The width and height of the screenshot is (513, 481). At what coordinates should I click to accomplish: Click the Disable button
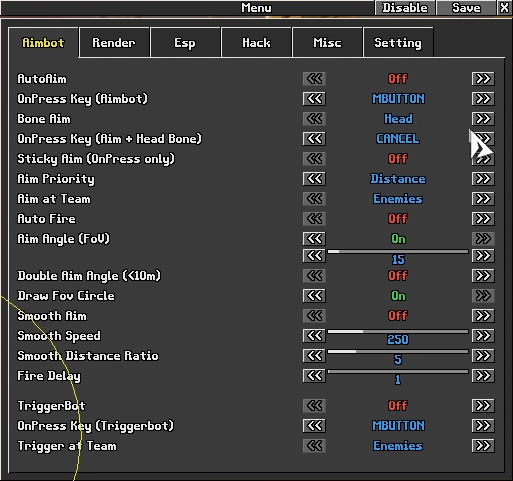click(x=405, y=8)
